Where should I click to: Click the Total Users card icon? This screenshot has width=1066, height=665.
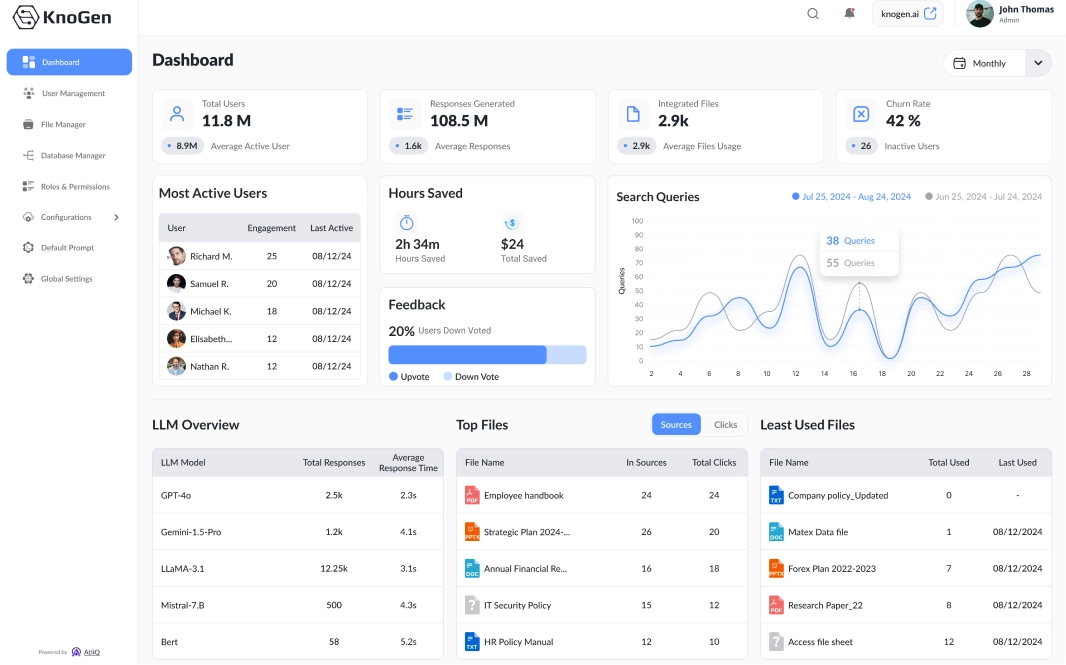[x=177, y=114]
